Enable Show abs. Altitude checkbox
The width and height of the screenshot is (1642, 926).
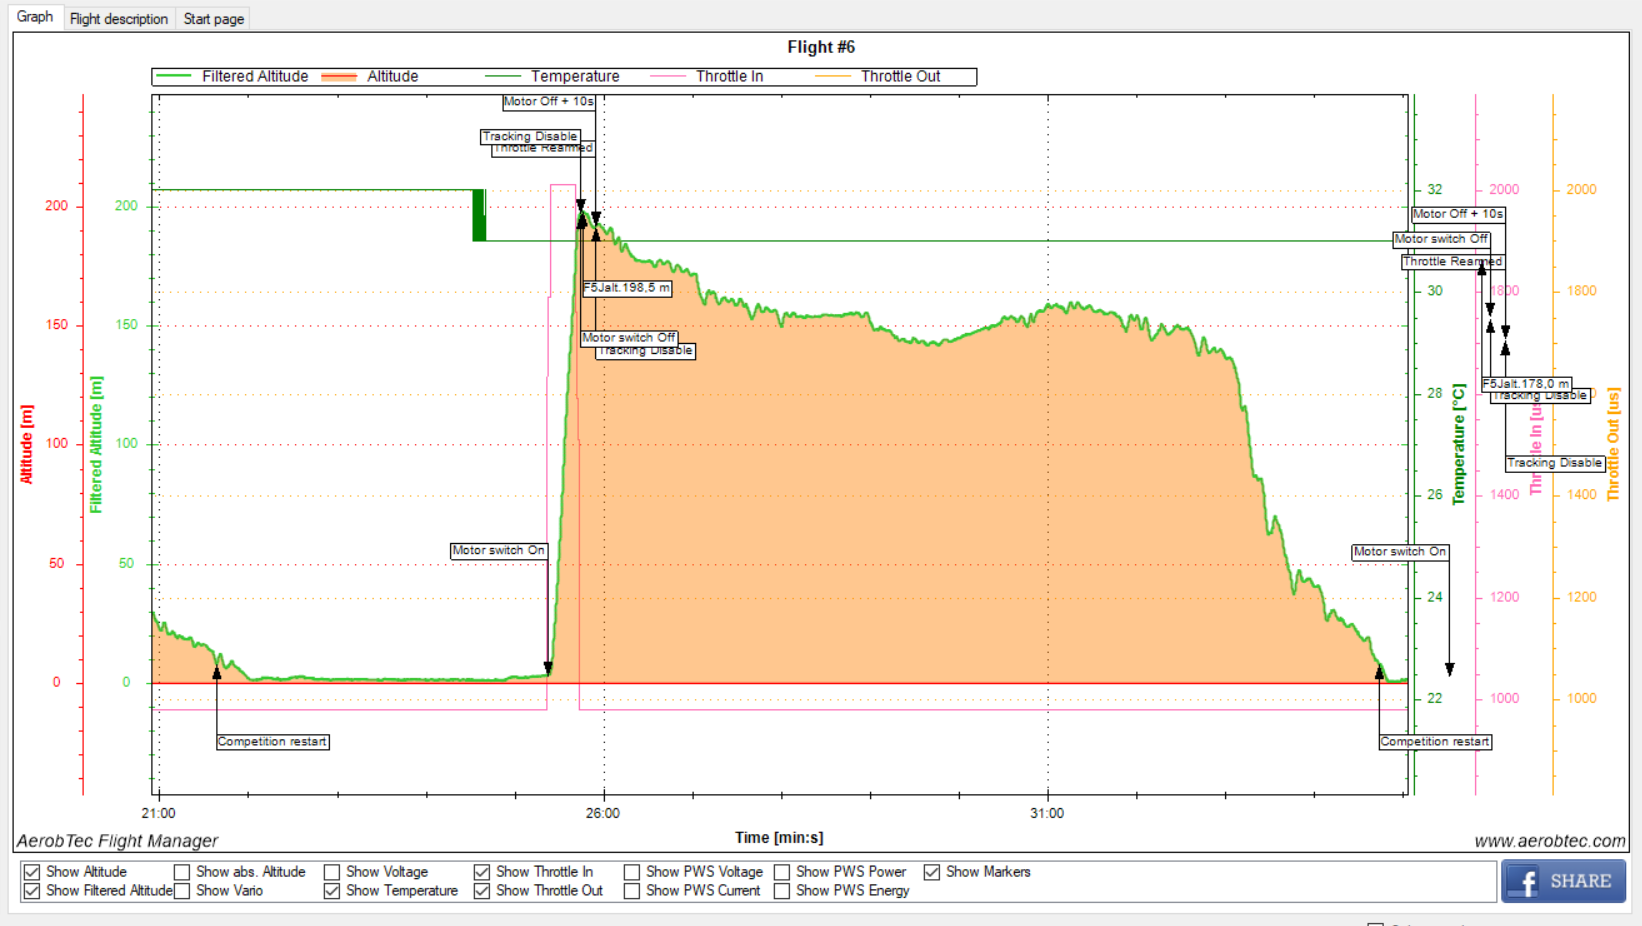click(182, 872)
